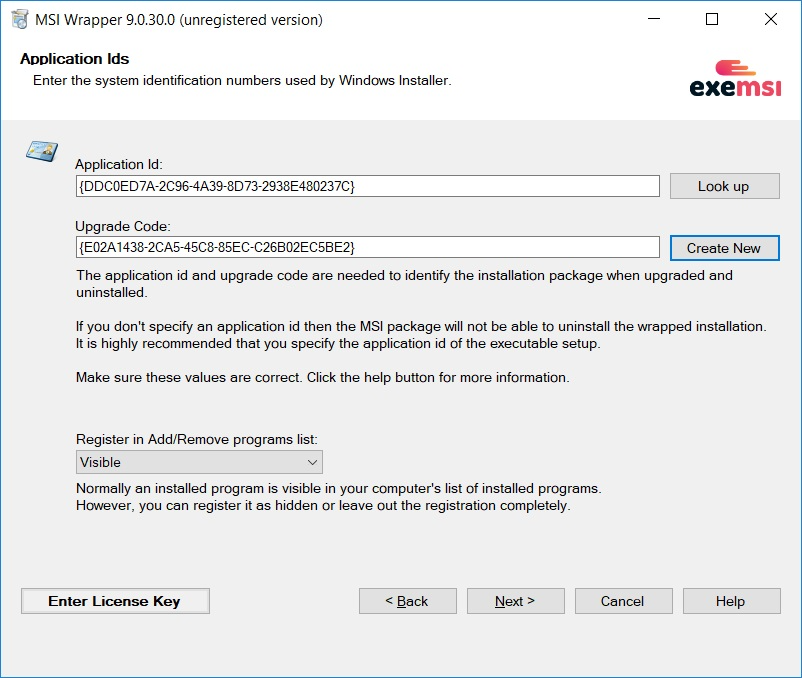Click the exemsi logo
The image size is (802, 678).
737,75
